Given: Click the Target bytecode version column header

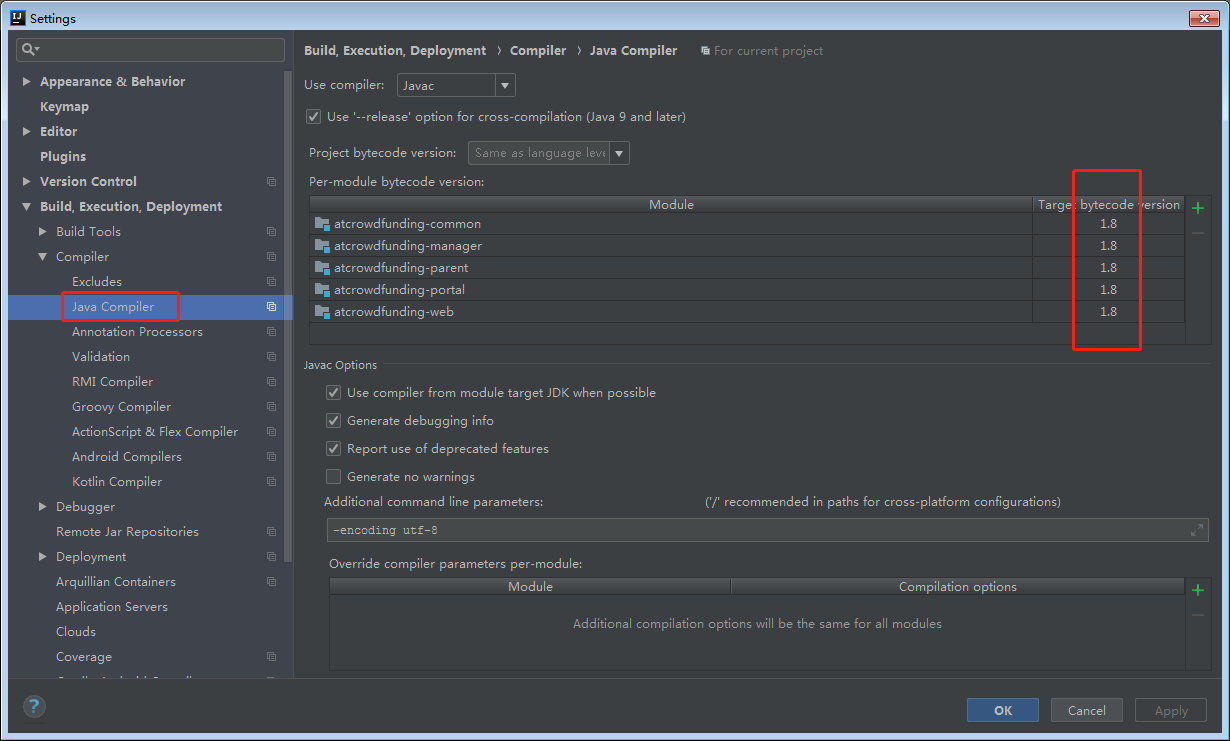Looking at the screenshot, I should pos(1109,204).
